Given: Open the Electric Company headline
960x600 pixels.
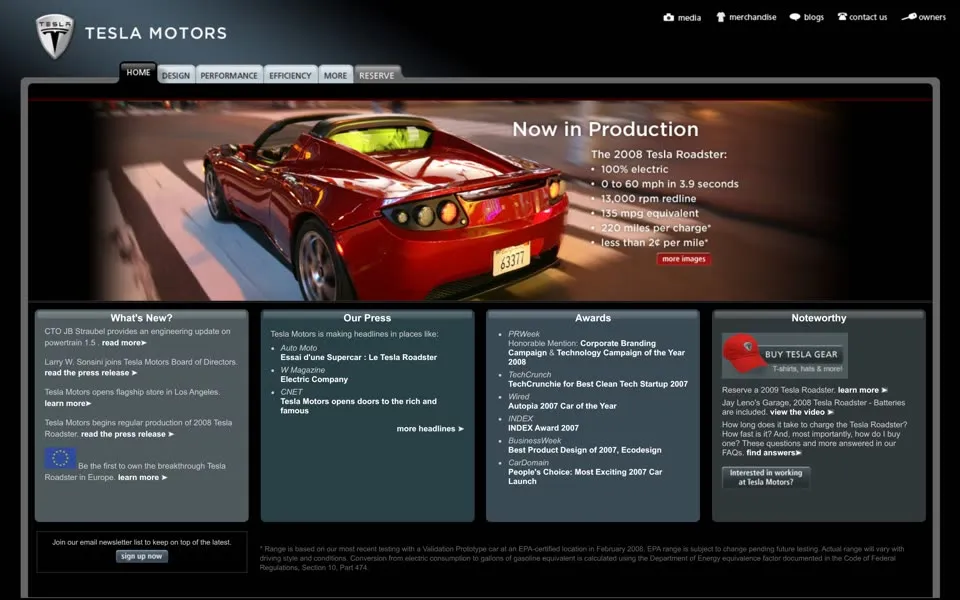Looking at the screenshot, I should click(314, 380).
